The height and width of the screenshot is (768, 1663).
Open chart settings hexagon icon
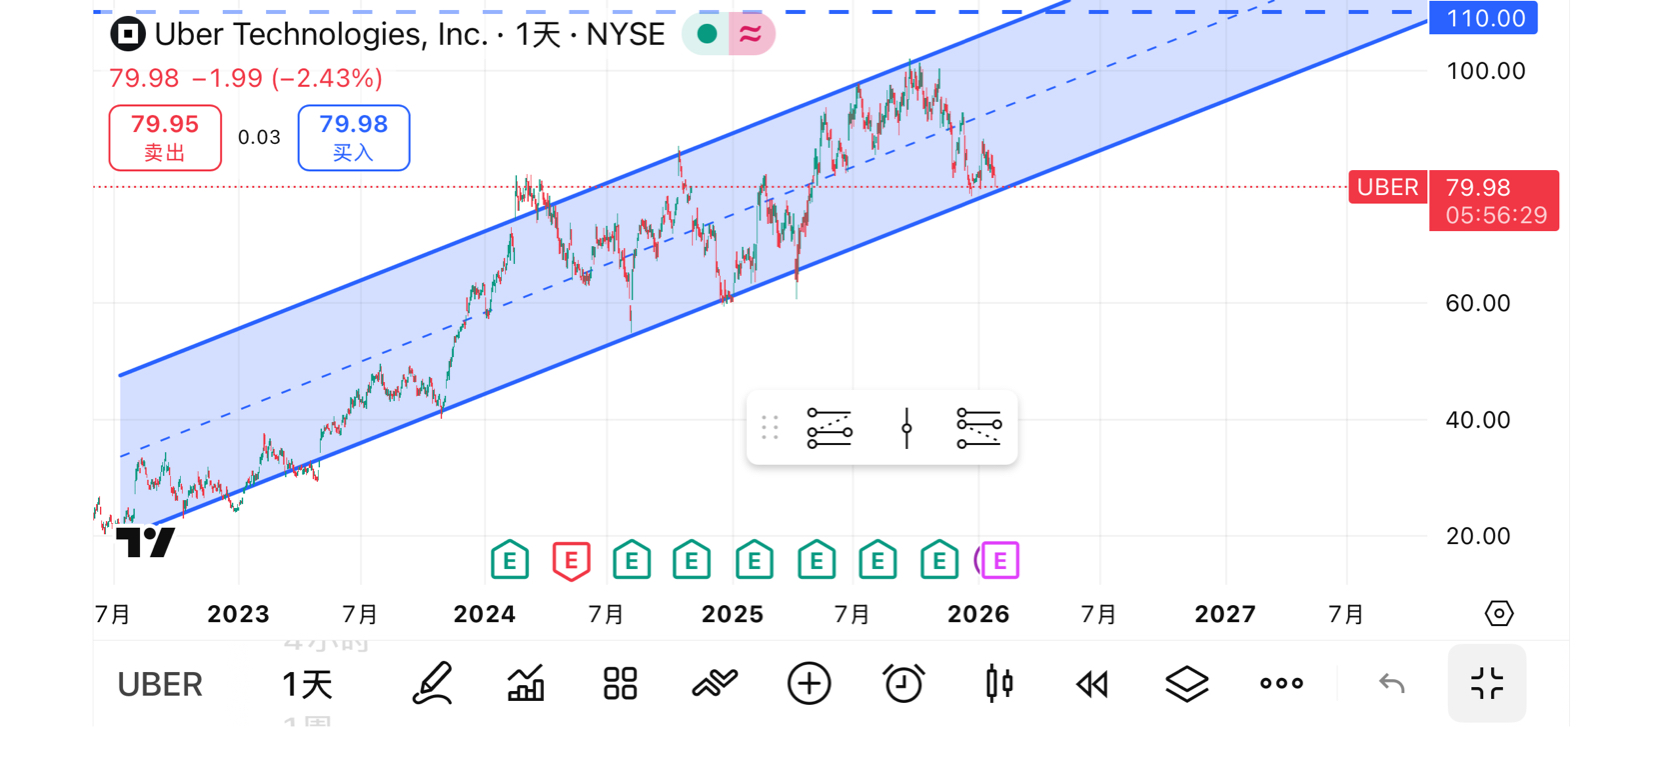[x=1498, y=613]
